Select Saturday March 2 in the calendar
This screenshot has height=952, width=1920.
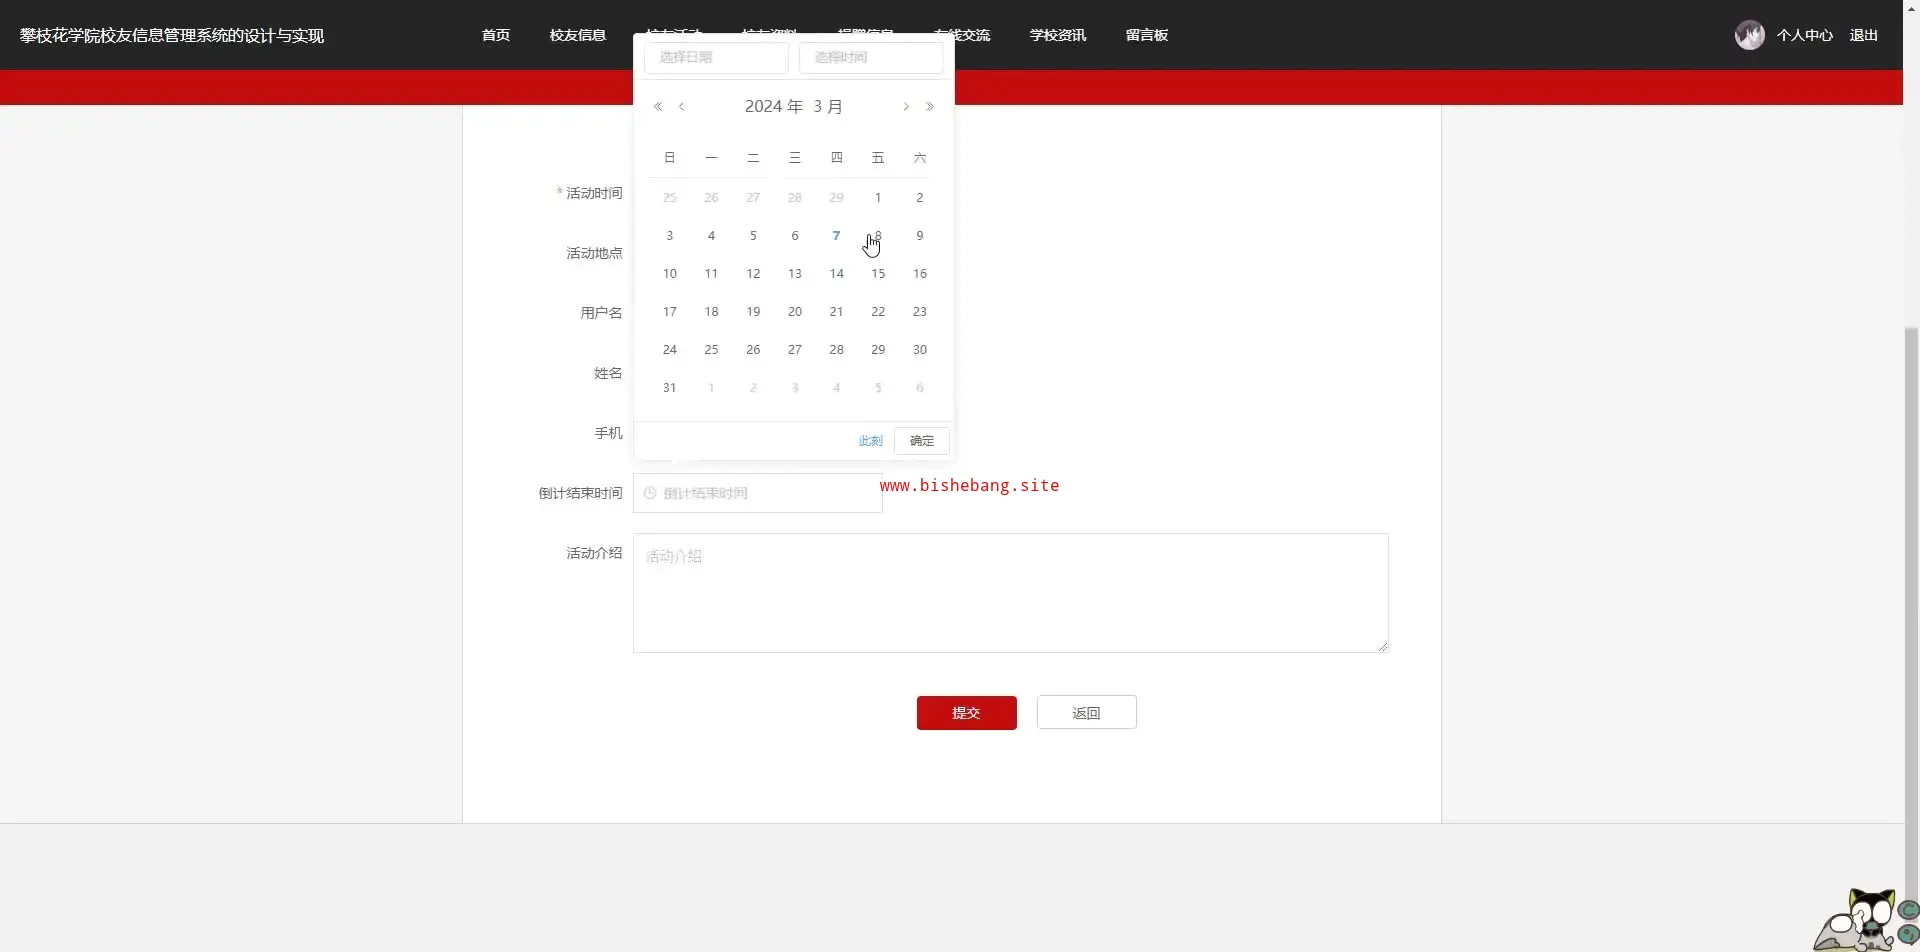920,198
